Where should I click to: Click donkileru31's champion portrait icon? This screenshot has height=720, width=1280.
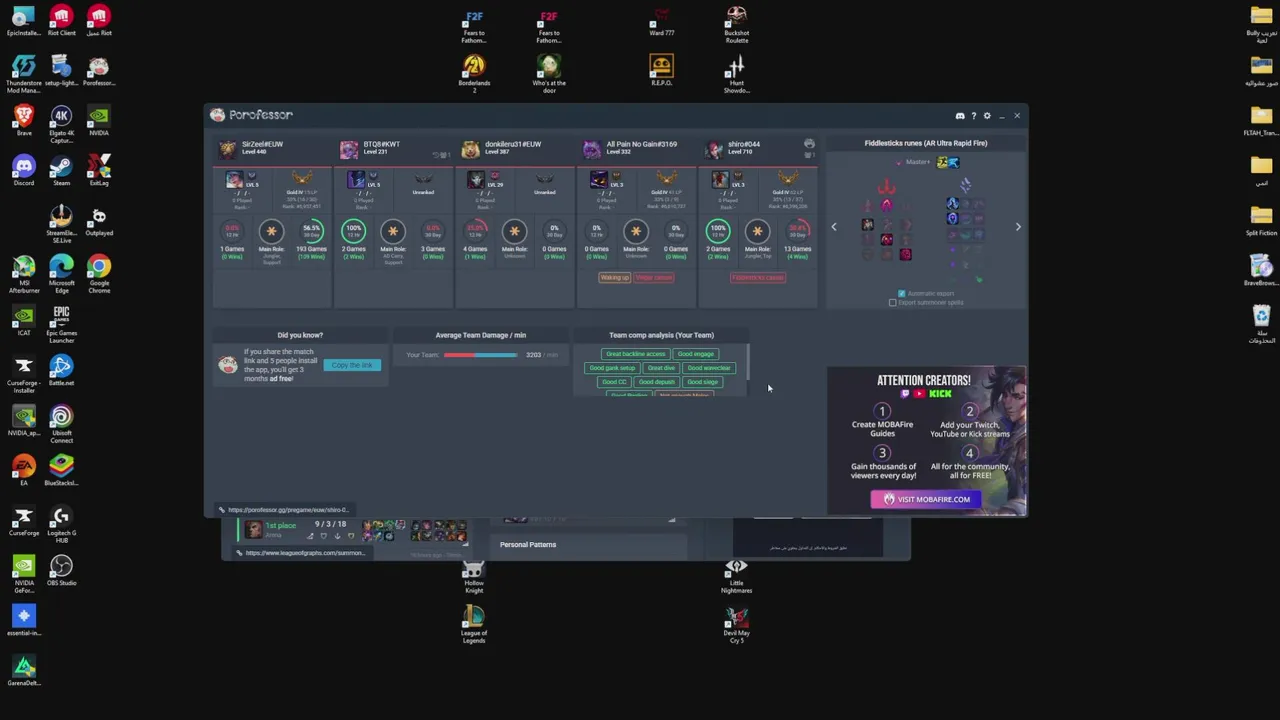pyautogui.click(x=476, y=180)
